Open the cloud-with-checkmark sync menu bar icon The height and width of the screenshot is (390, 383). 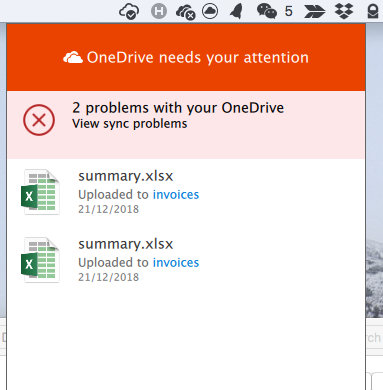(129, 11)
